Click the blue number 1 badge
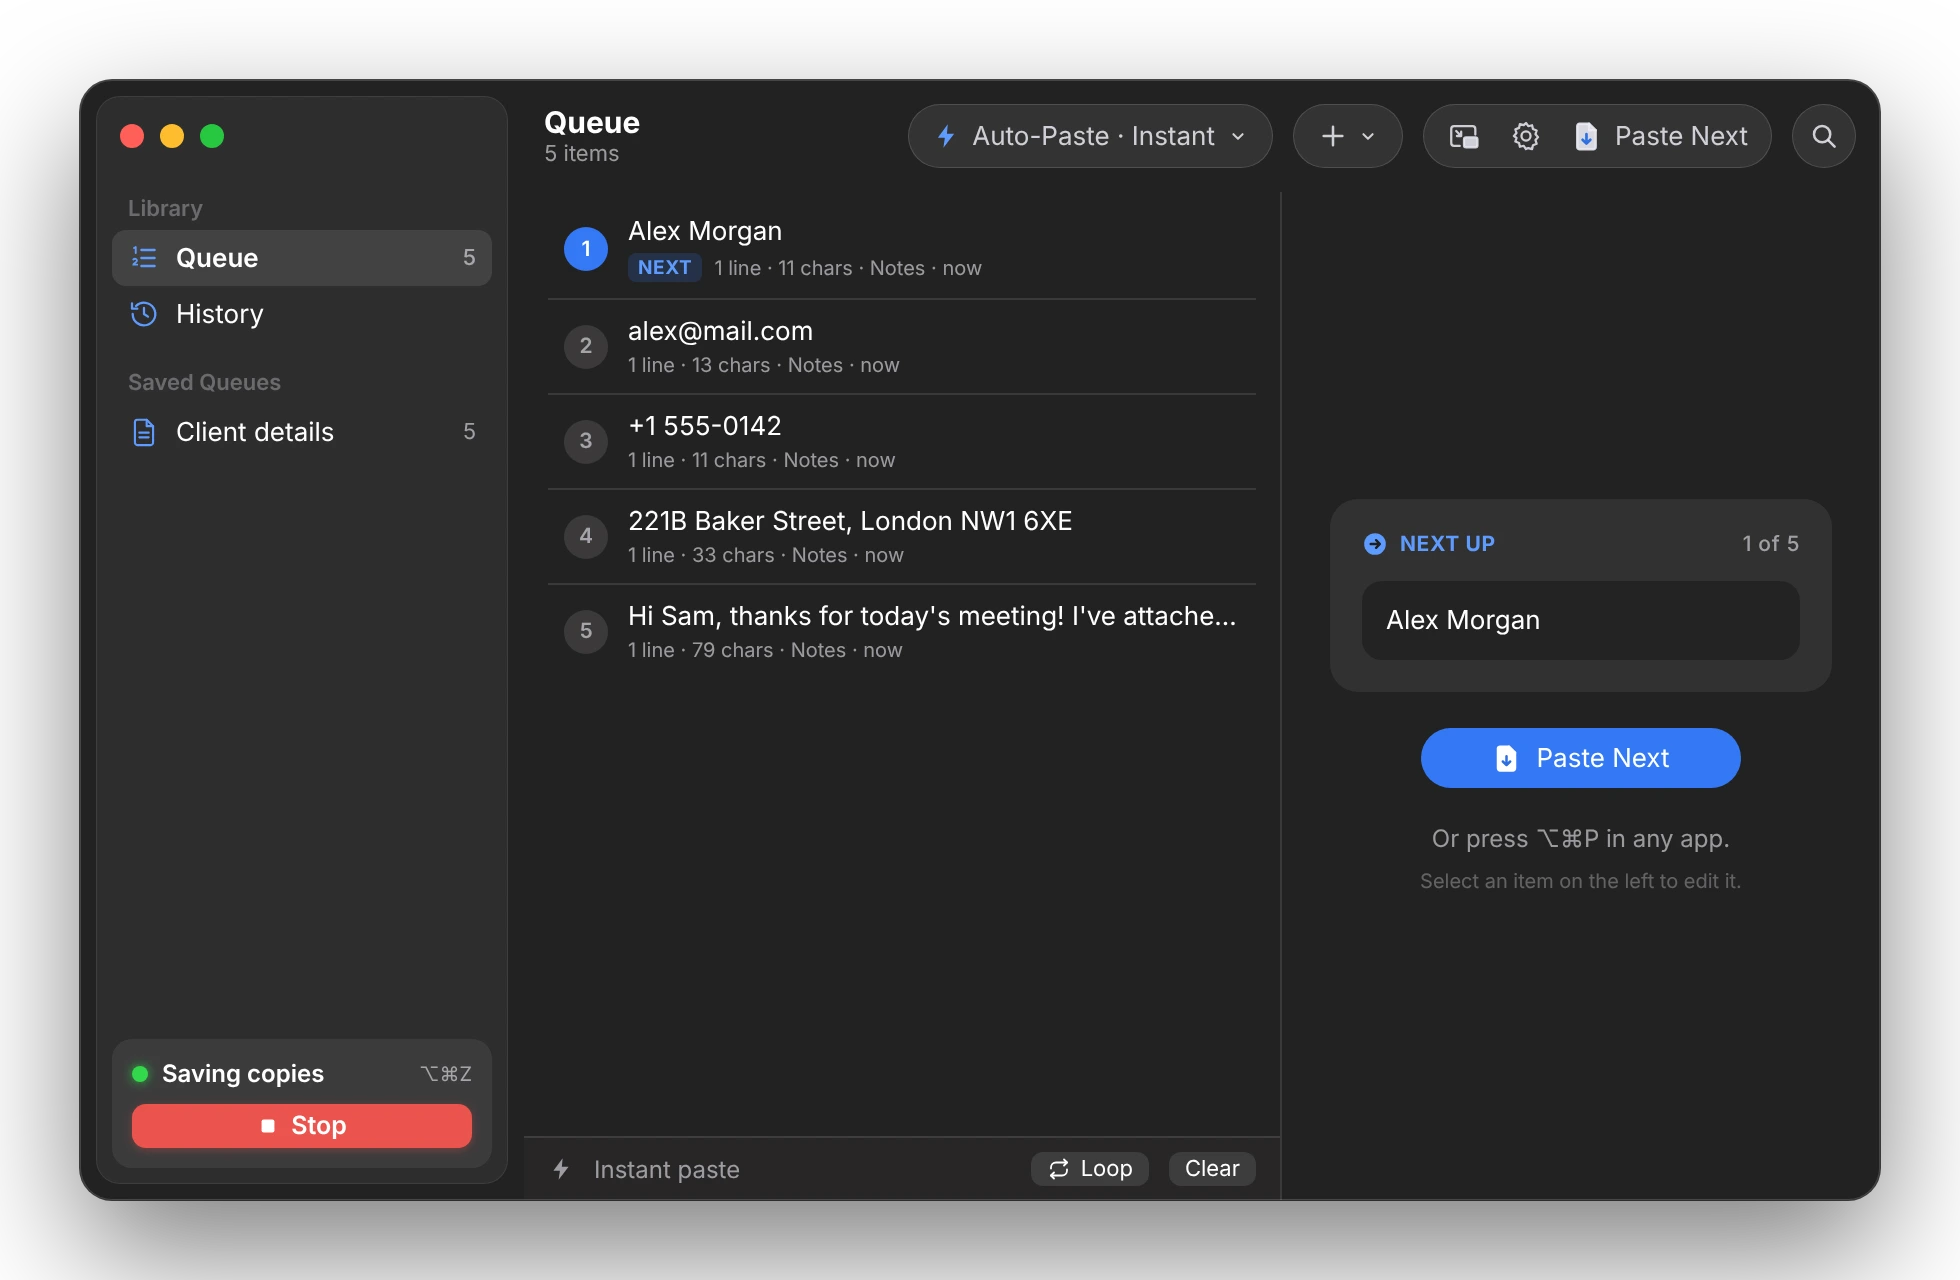This screenshot has height=1280, width=1960. click(586, 249)
